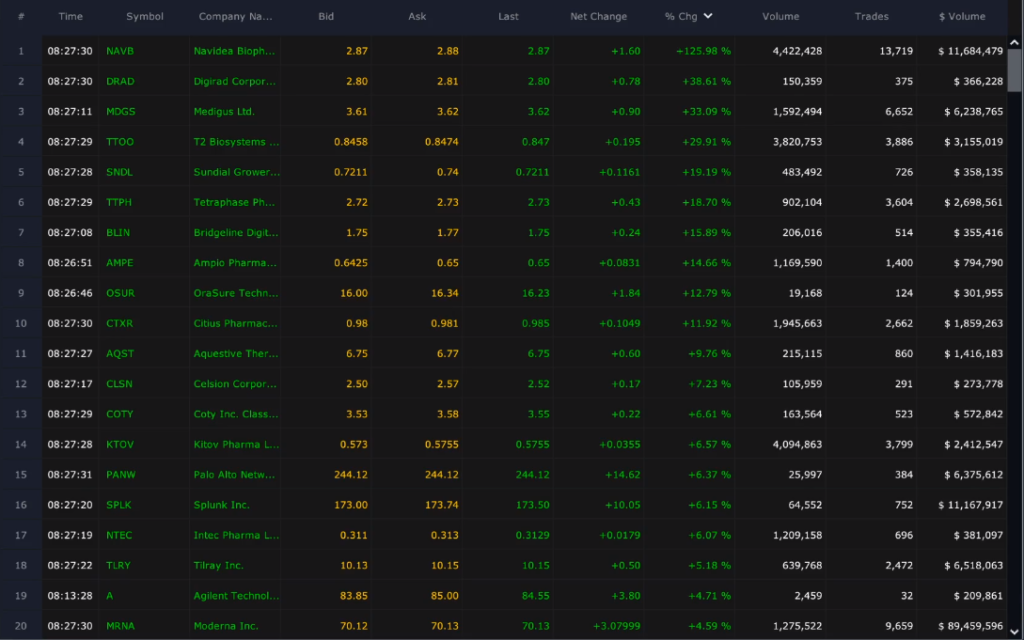Select the PANW symbol

[x=121, y=475]
